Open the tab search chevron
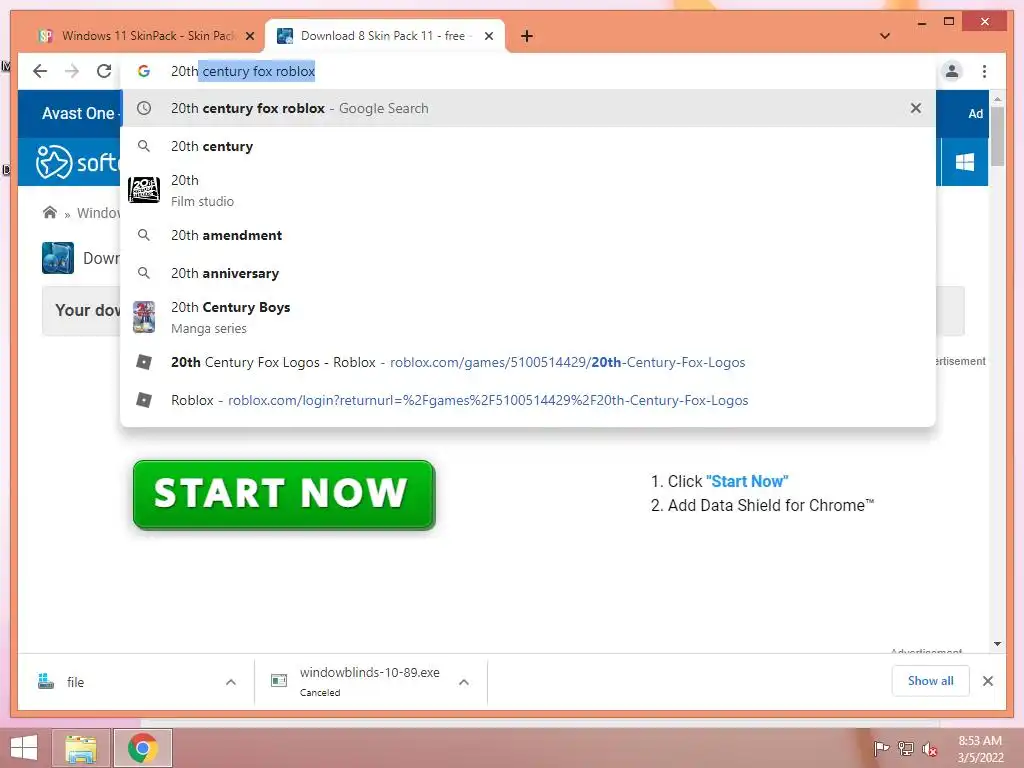This screenshot has height=768, width=1024. click(885, 36)
